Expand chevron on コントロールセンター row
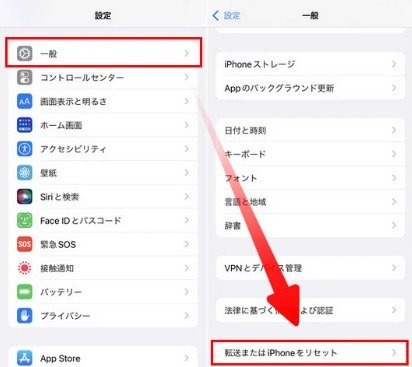Screen dimensions: 412x367 187,77
